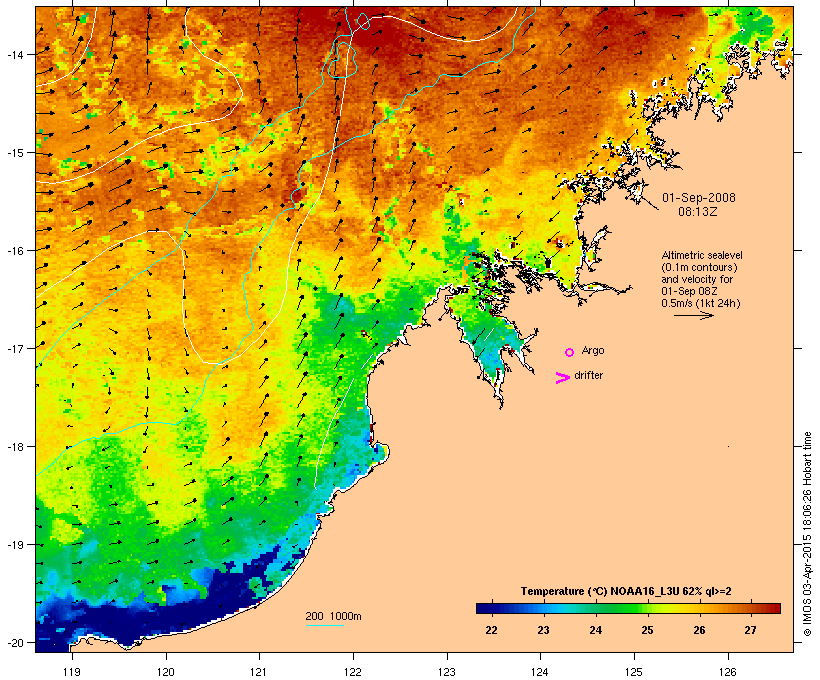
Task: Click the '26' colorbar tick label
Action: (699, 630)
